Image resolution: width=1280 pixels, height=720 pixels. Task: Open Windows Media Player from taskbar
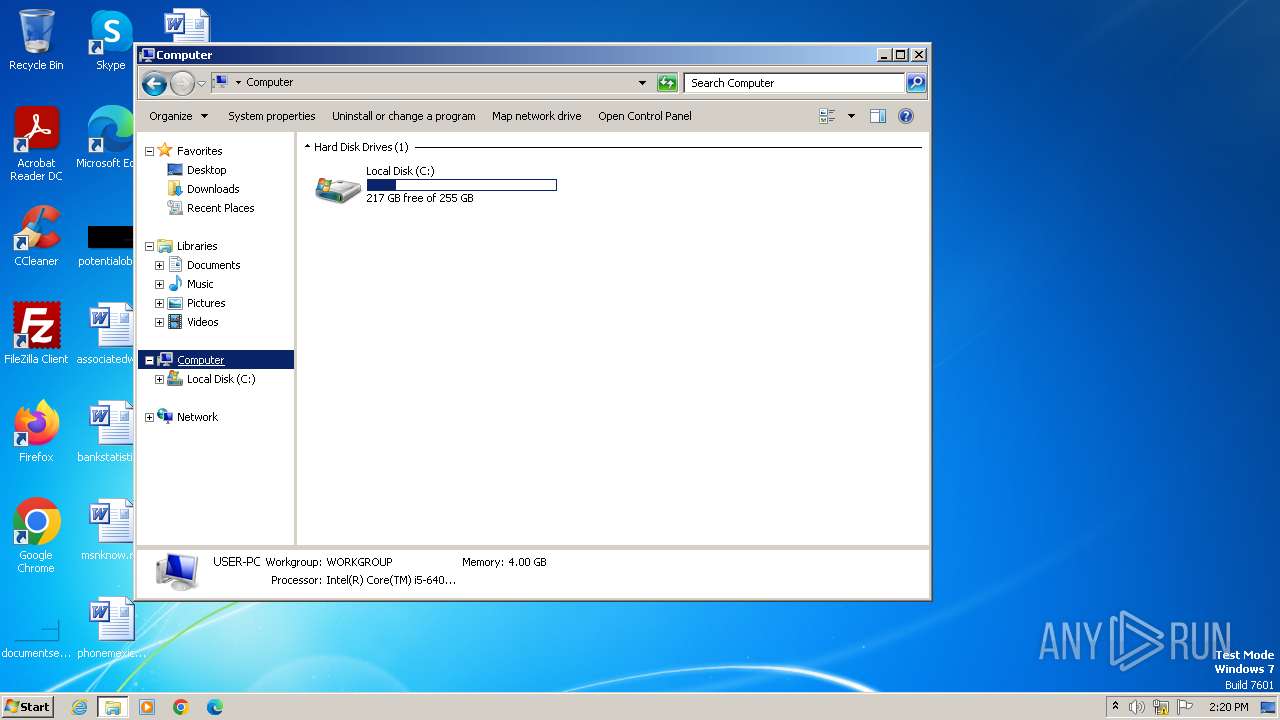tap(147, 707)
